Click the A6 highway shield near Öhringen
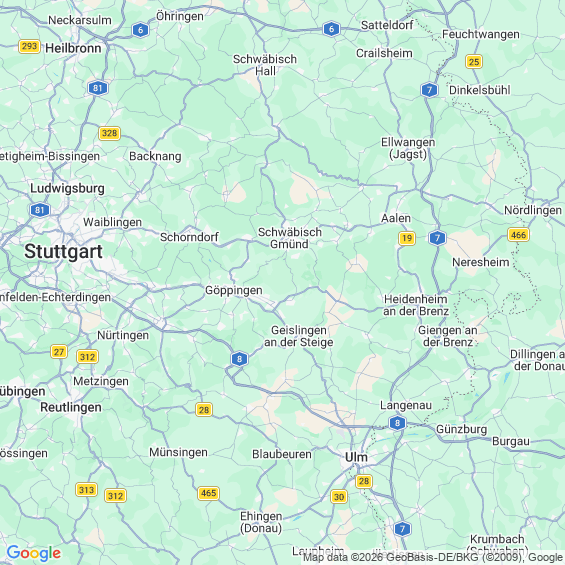The image size is (565, 565). 141,30
